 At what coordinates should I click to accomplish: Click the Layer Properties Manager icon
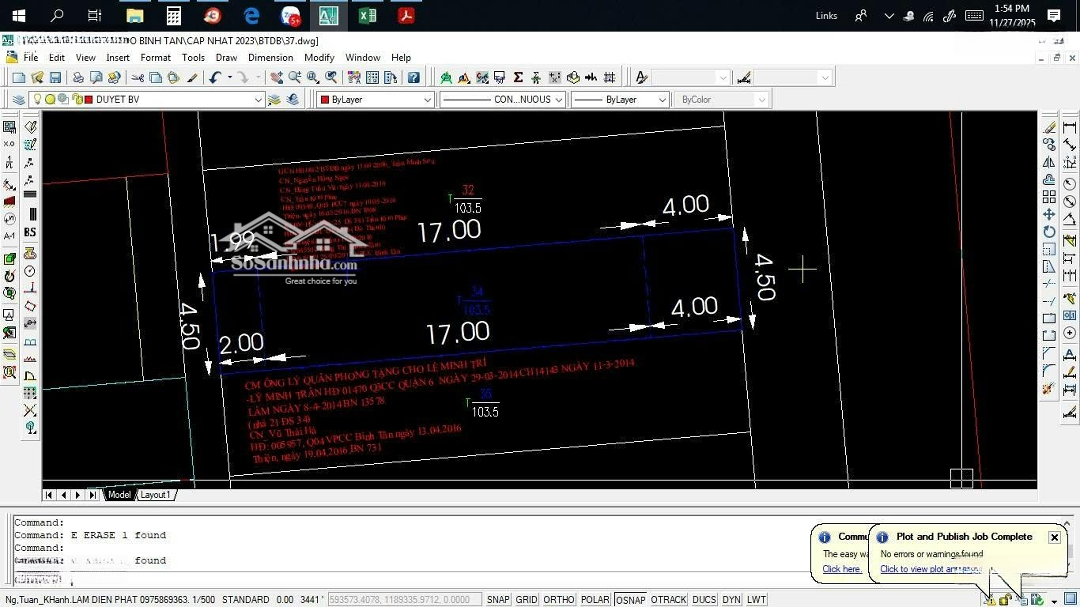(x=18, y=100)
